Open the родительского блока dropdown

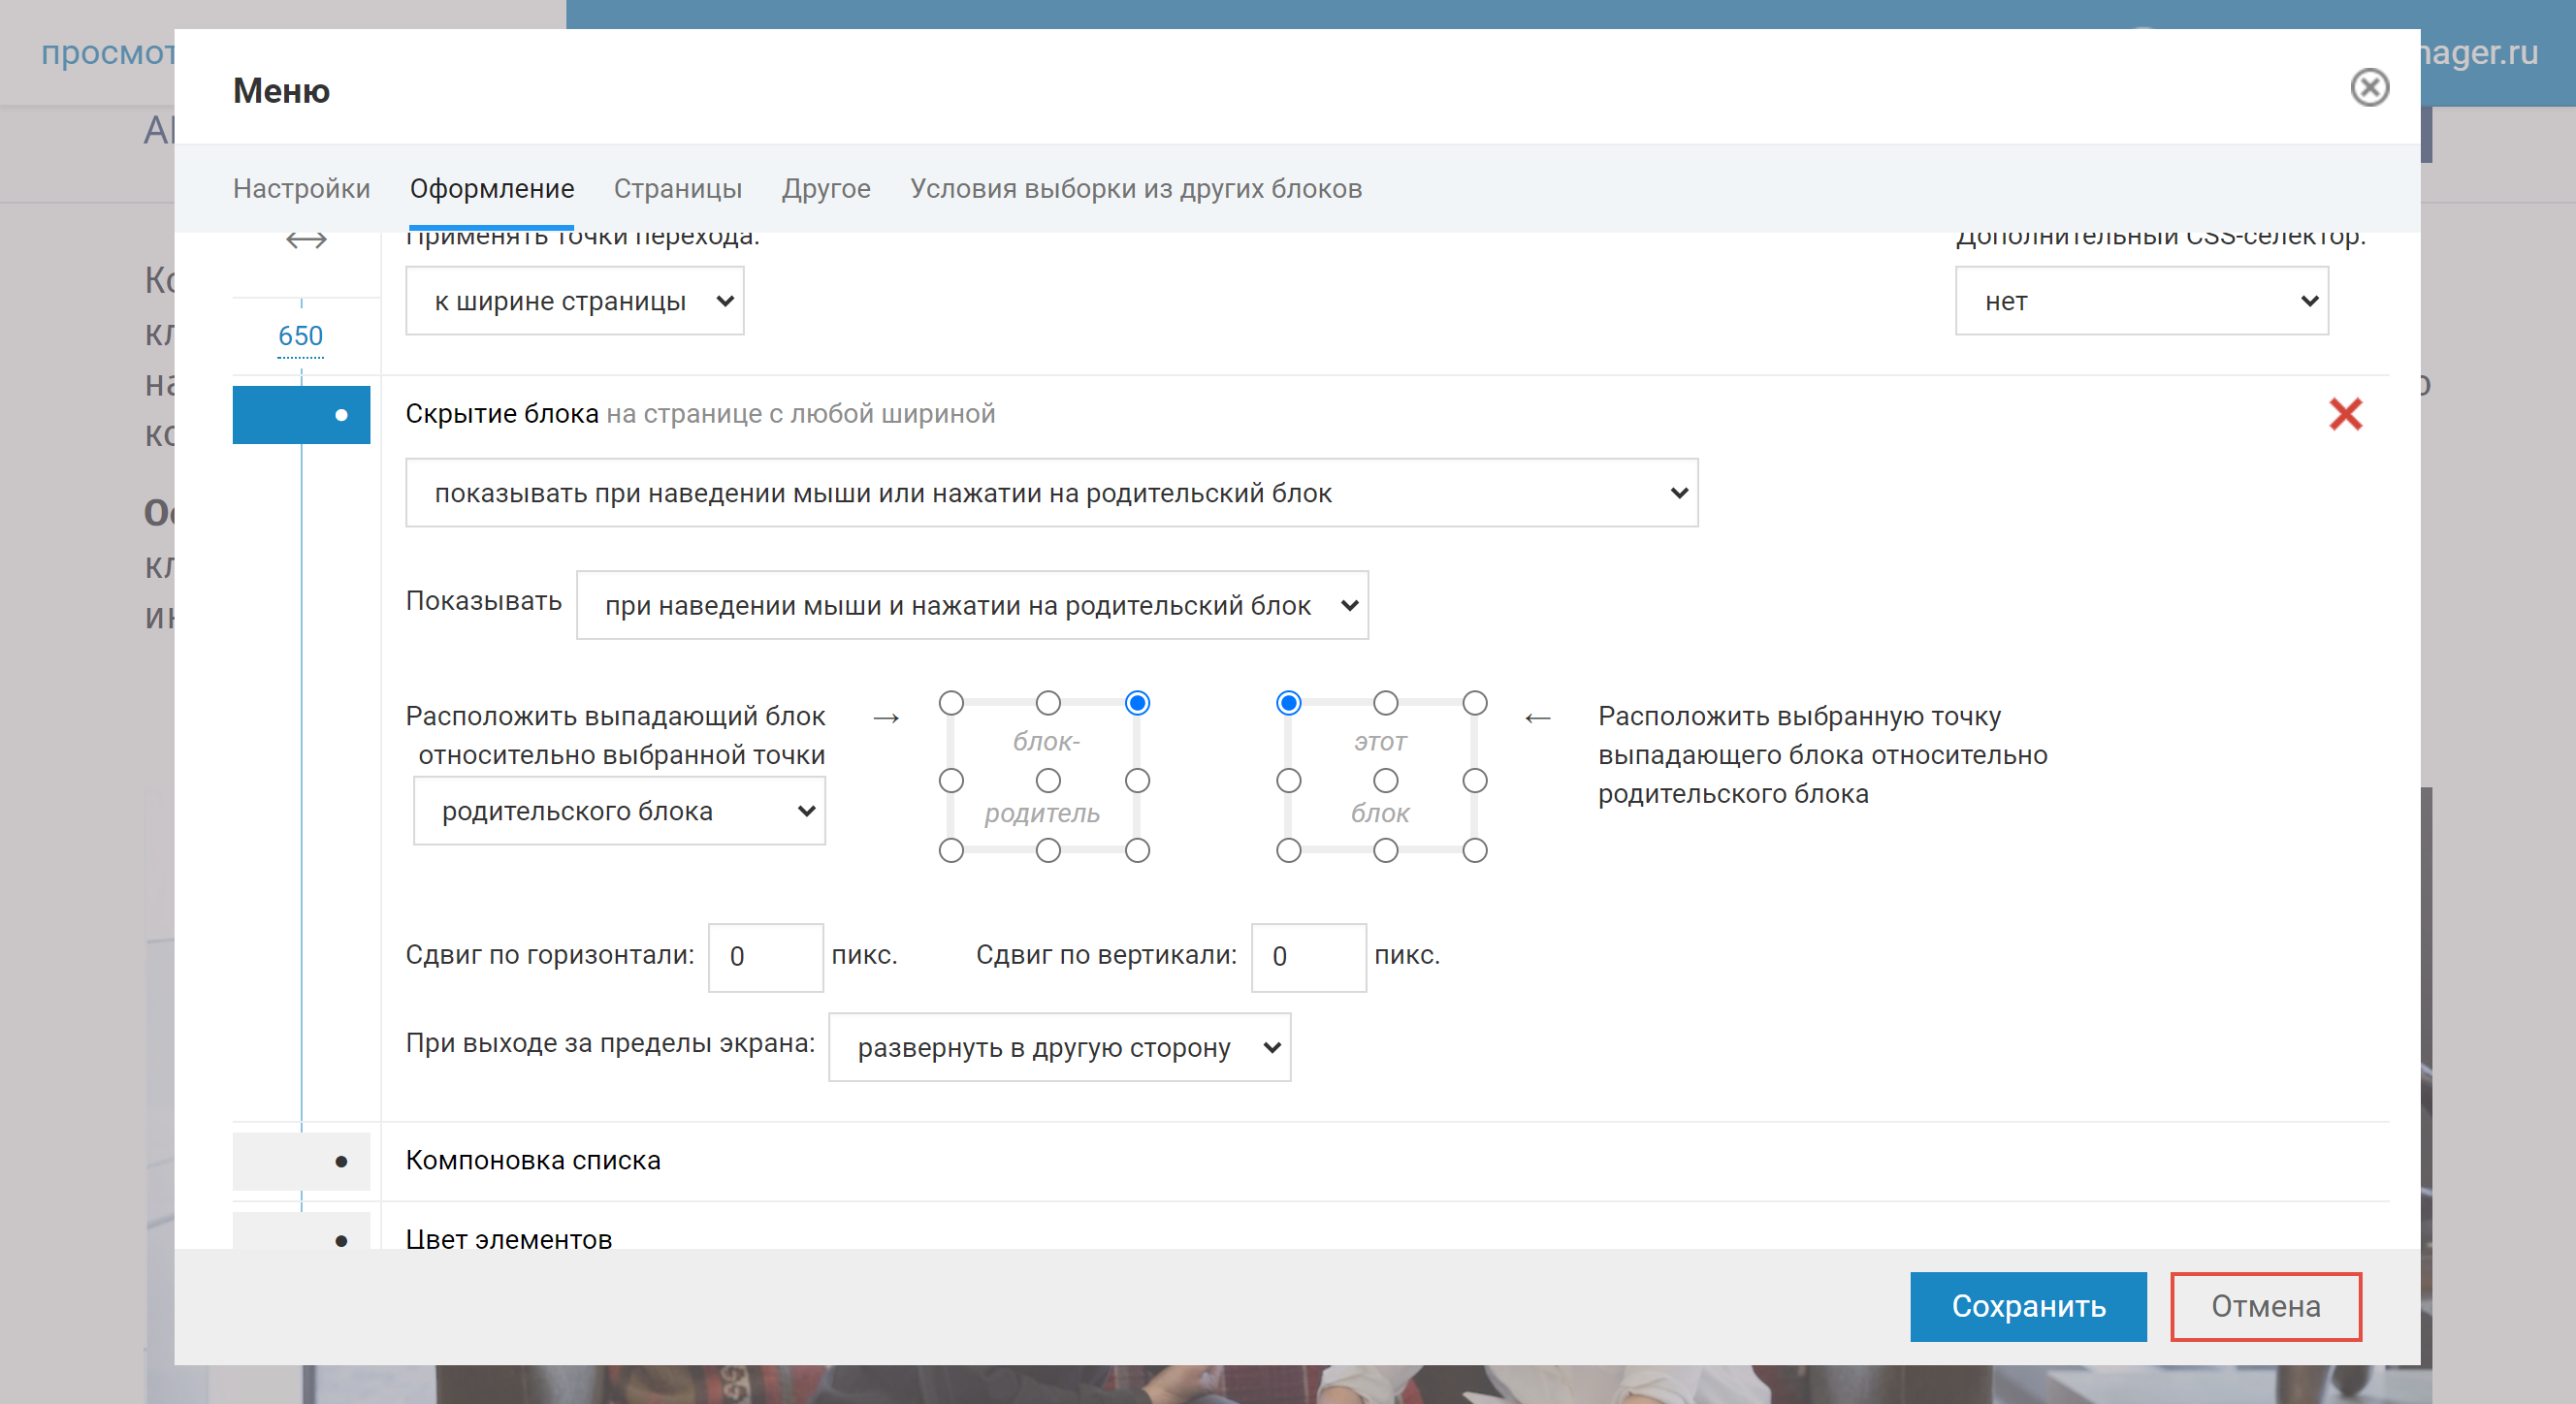coord(619,811)
